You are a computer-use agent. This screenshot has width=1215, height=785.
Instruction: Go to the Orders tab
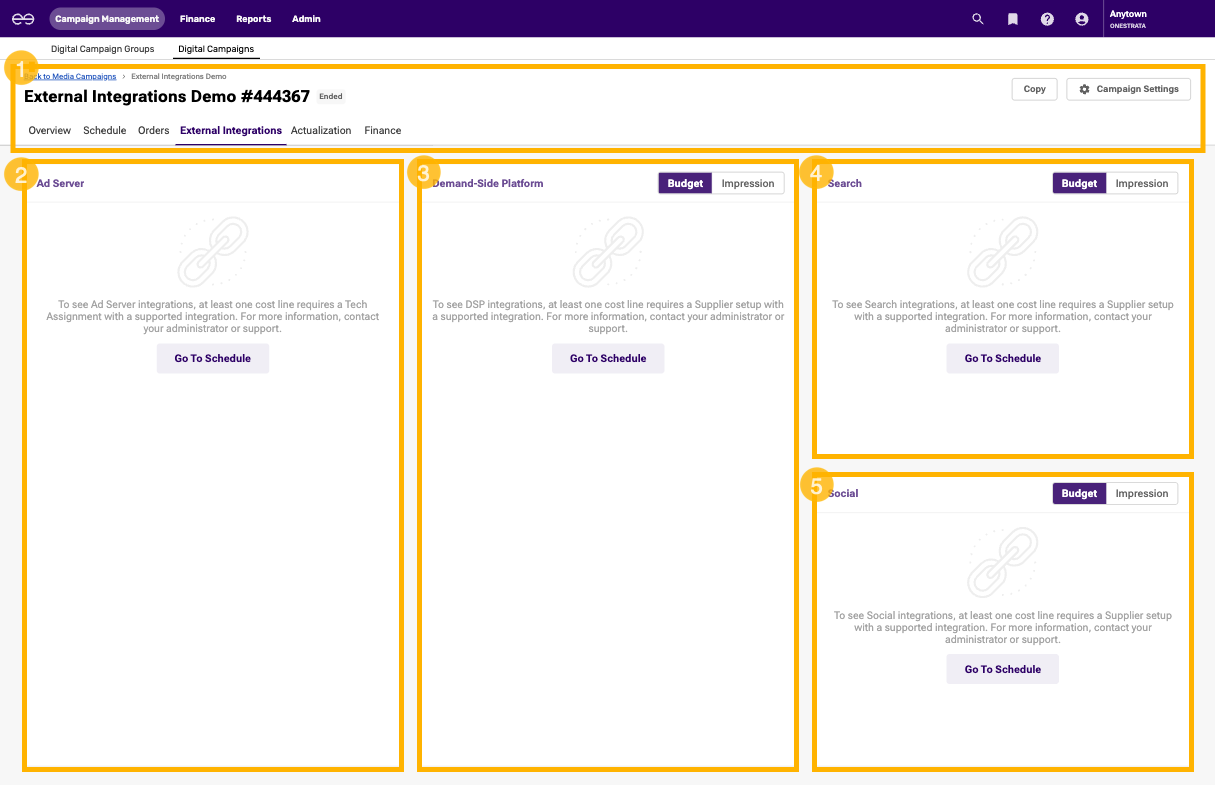click(x=153, y=130)
